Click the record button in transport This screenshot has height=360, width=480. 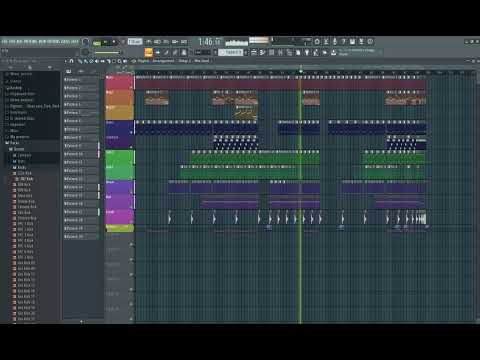(x=114, y=42)
